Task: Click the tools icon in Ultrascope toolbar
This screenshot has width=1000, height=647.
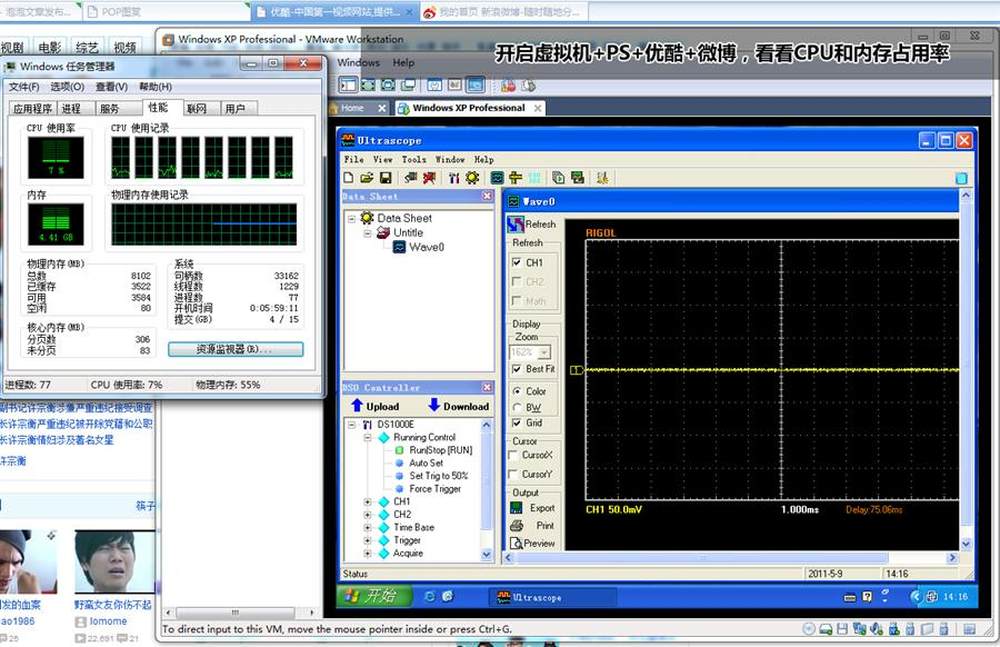Action: pos(454,178)
